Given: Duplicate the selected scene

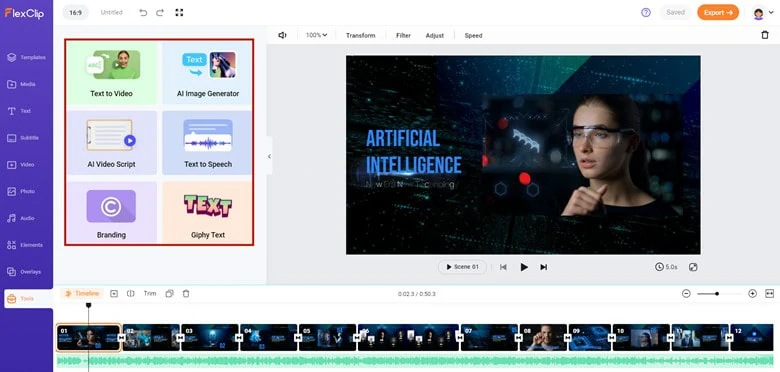Looking at the screenshot, I should click(x=169, y=293).
